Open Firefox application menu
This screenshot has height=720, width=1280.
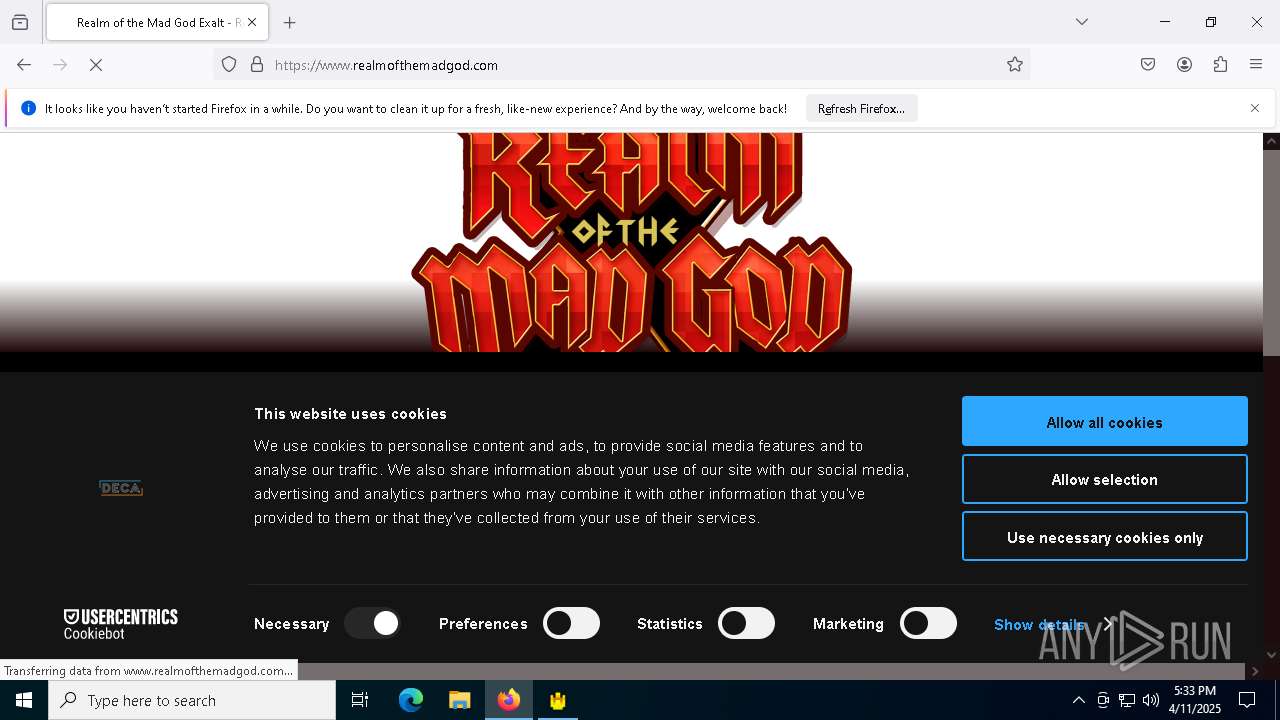click(1256, 65)
